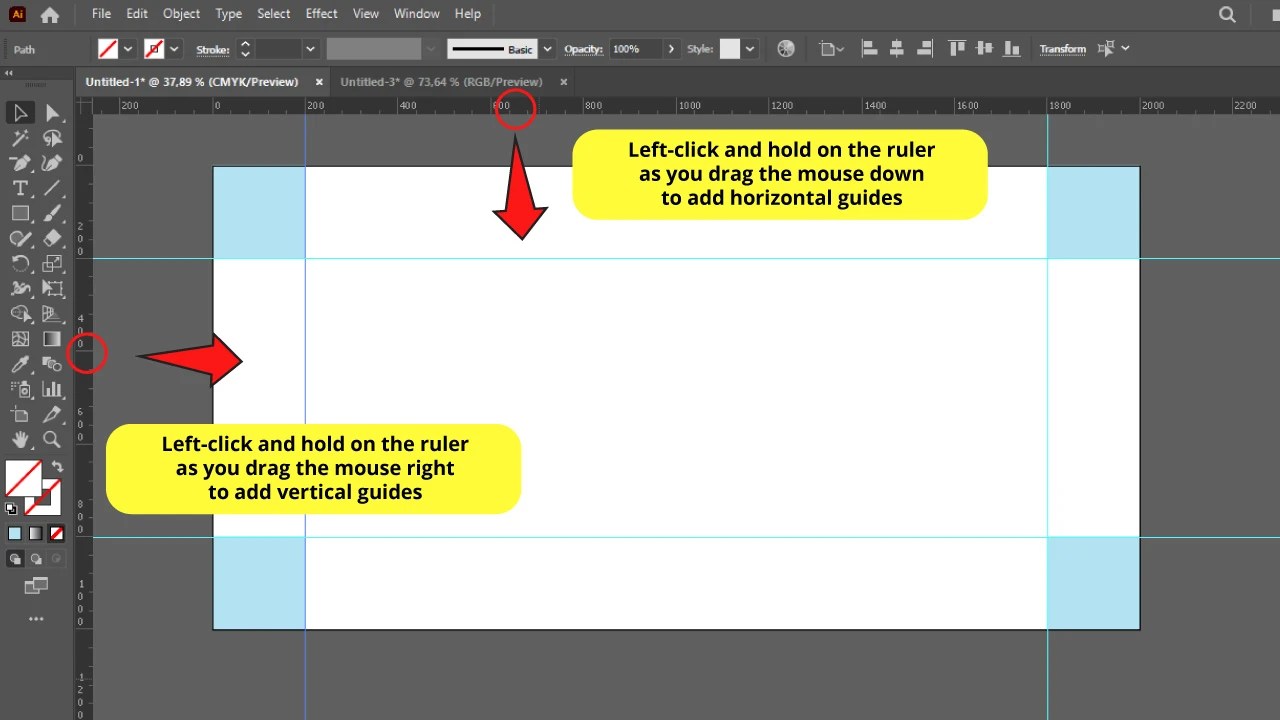Select the Hand tool
This screenshot has height=720, width=1280.
(19, 438)
